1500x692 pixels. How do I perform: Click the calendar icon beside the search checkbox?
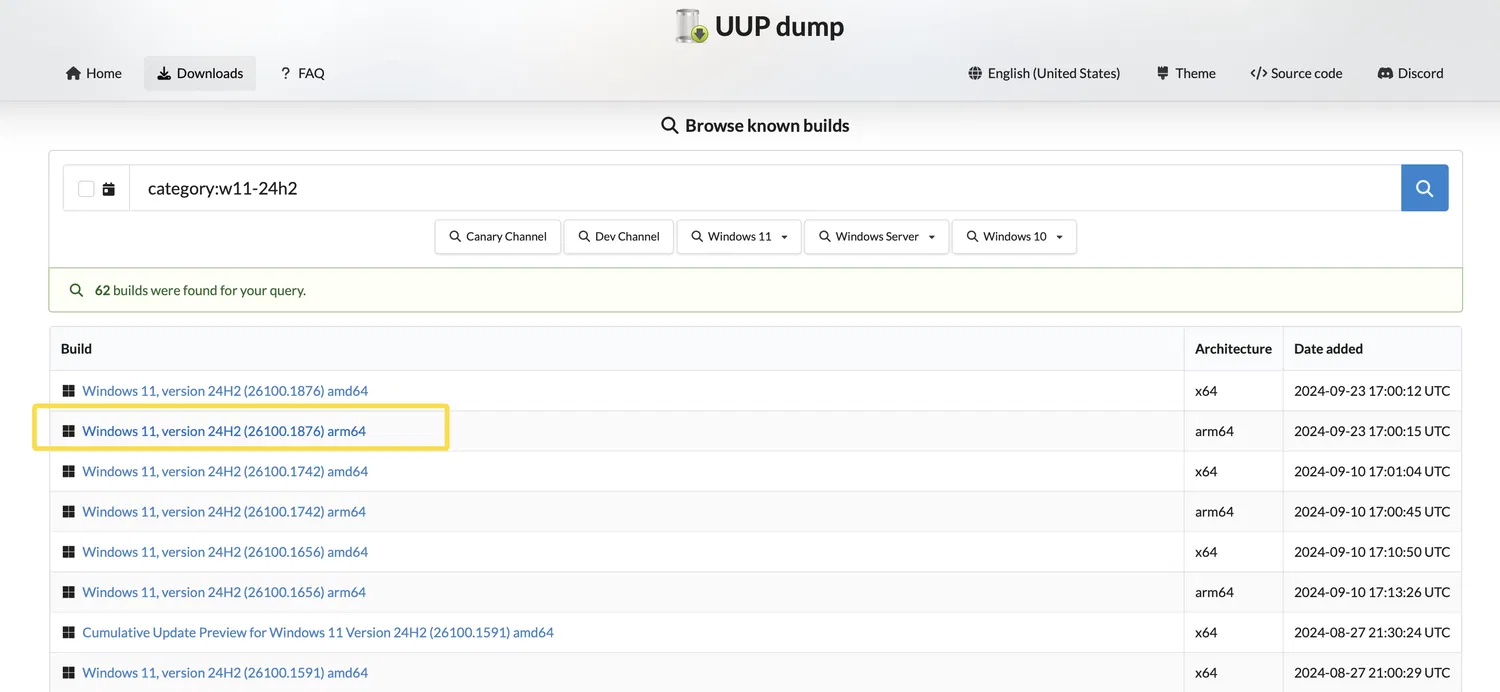[109, 189]
